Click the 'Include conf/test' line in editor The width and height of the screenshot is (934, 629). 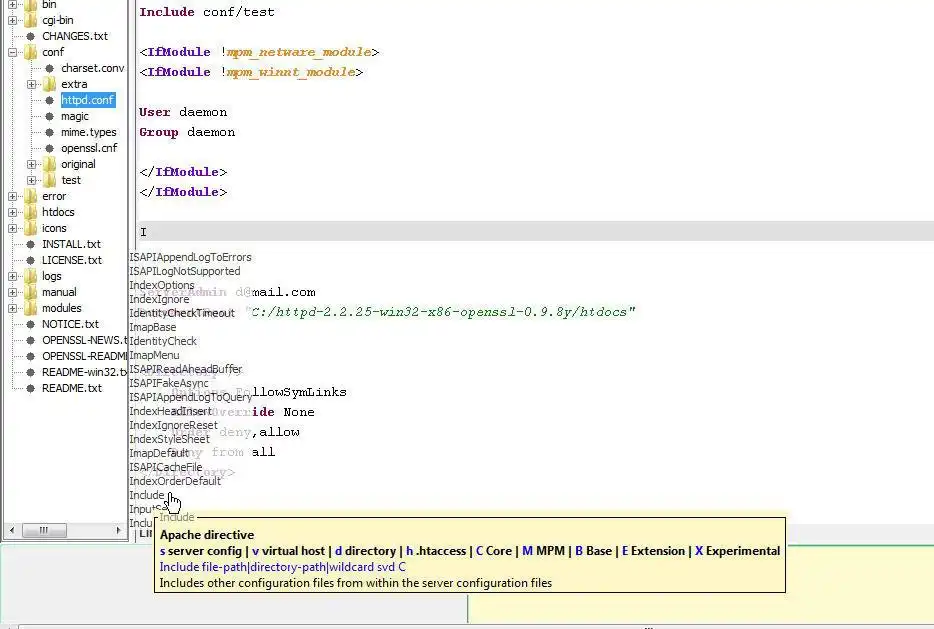207,12
